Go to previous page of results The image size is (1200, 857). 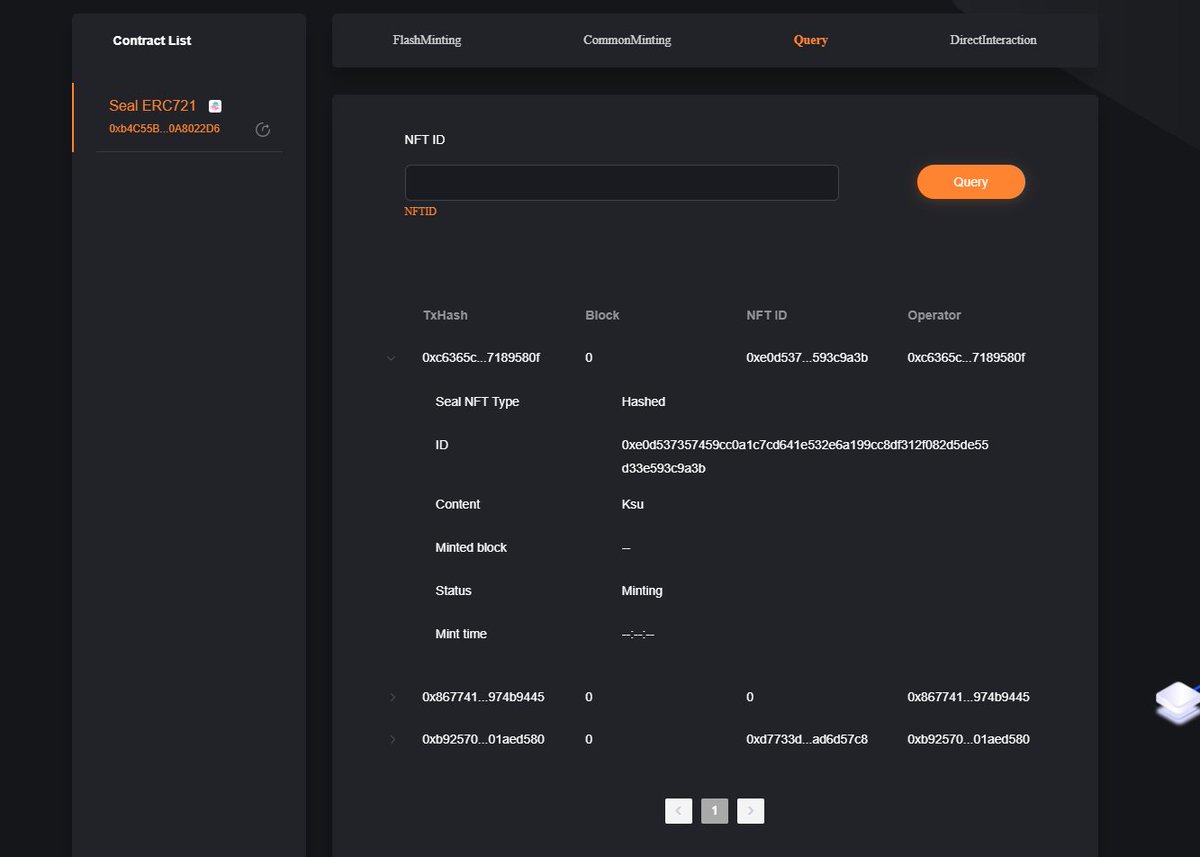(678, 811)
